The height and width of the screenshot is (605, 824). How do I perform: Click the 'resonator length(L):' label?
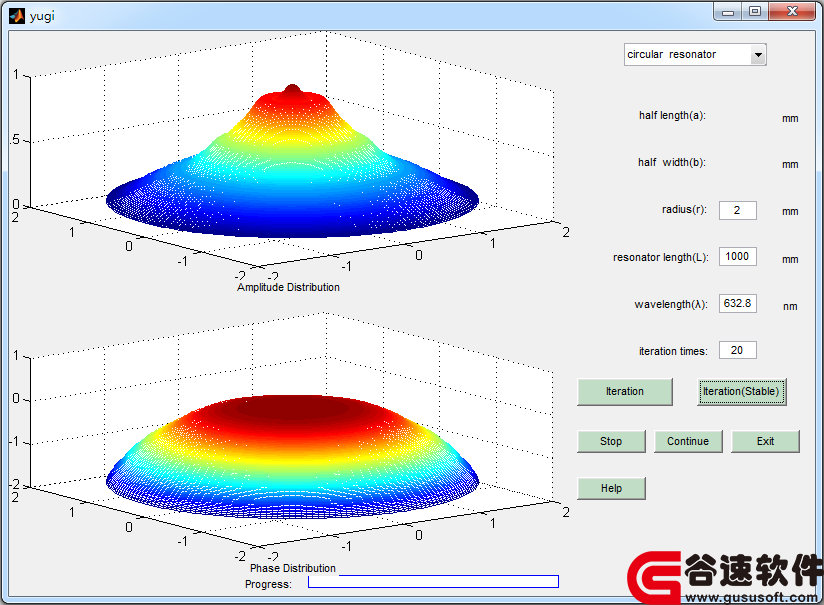[x=661, y=258]
